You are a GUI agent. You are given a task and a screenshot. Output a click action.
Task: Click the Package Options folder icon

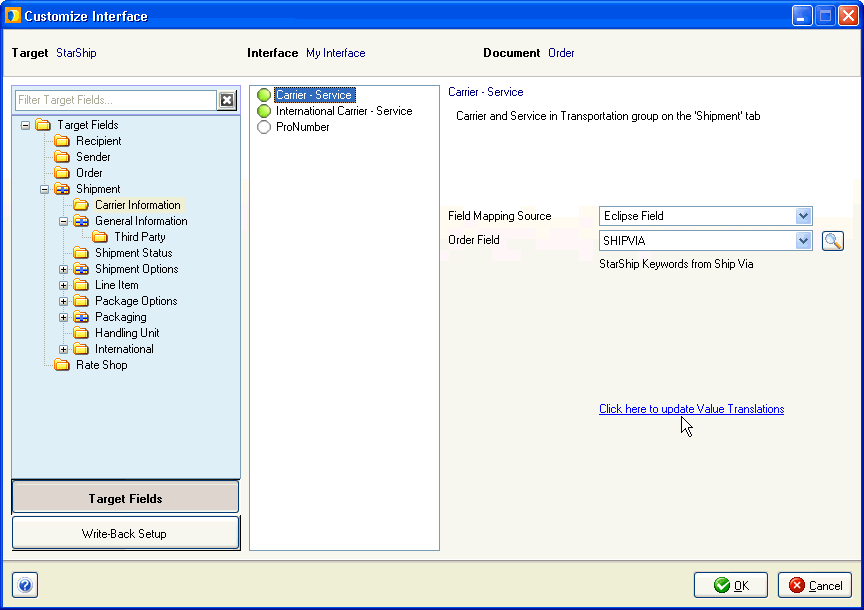click(81, 301)
